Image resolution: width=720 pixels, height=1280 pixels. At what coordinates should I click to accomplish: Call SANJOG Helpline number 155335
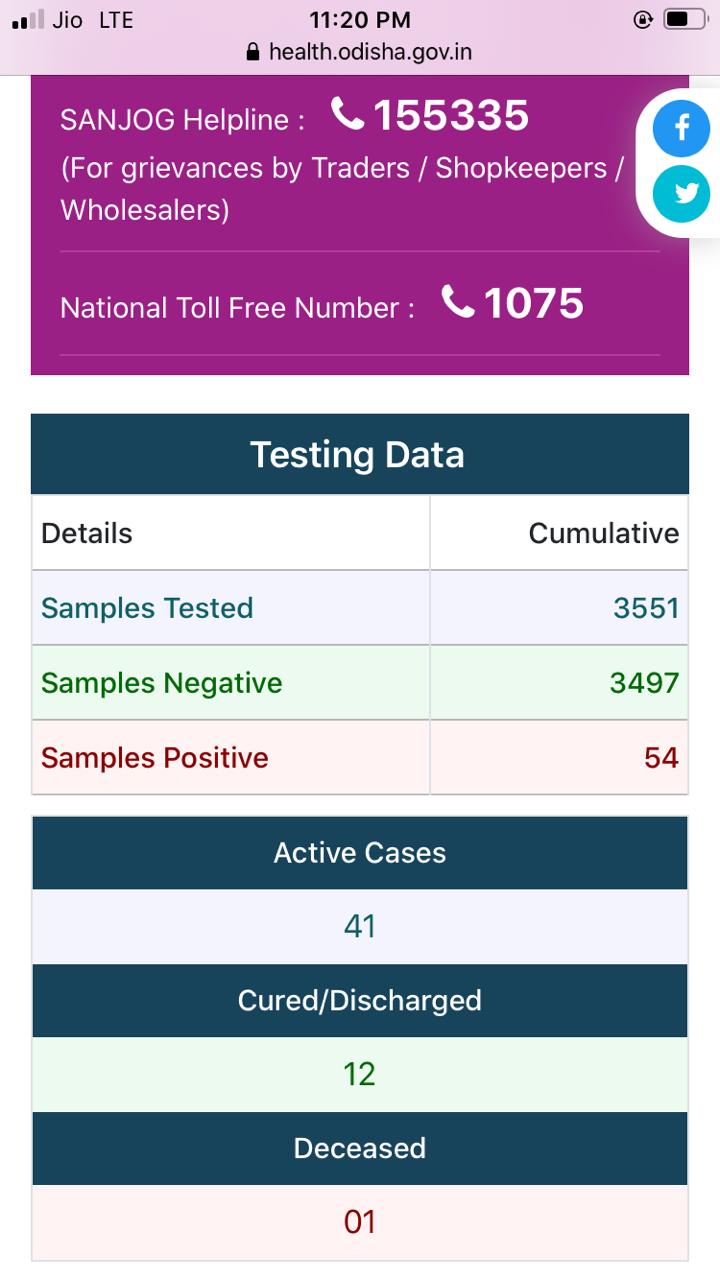coord(451,116)
